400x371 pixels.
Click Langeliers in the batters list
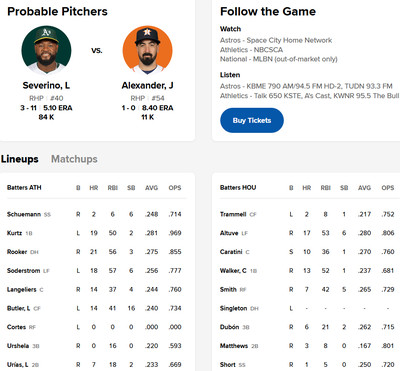21,289
